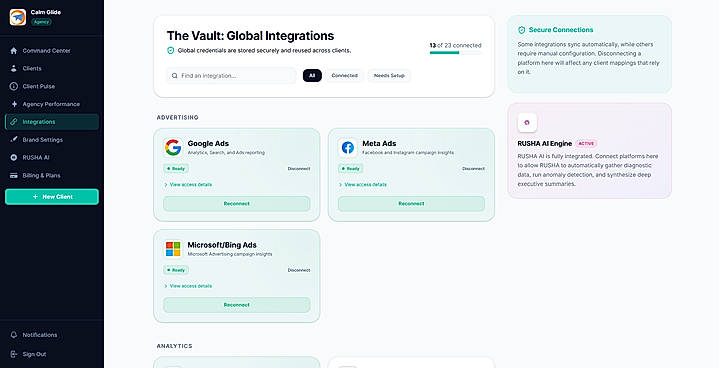
Task: Click the Secure Connections heading
Action: tap(561, 30)
